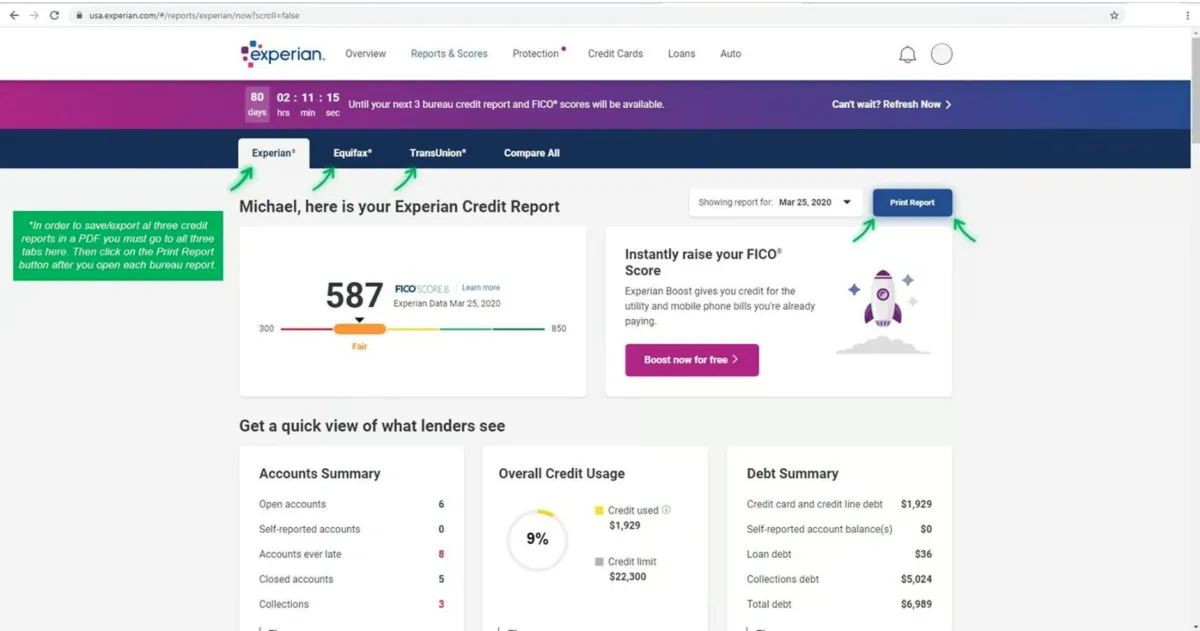Viewport: 1200px width, 631px height.
Task: Click the Open accounts row
Action: [x=352, y=504]
